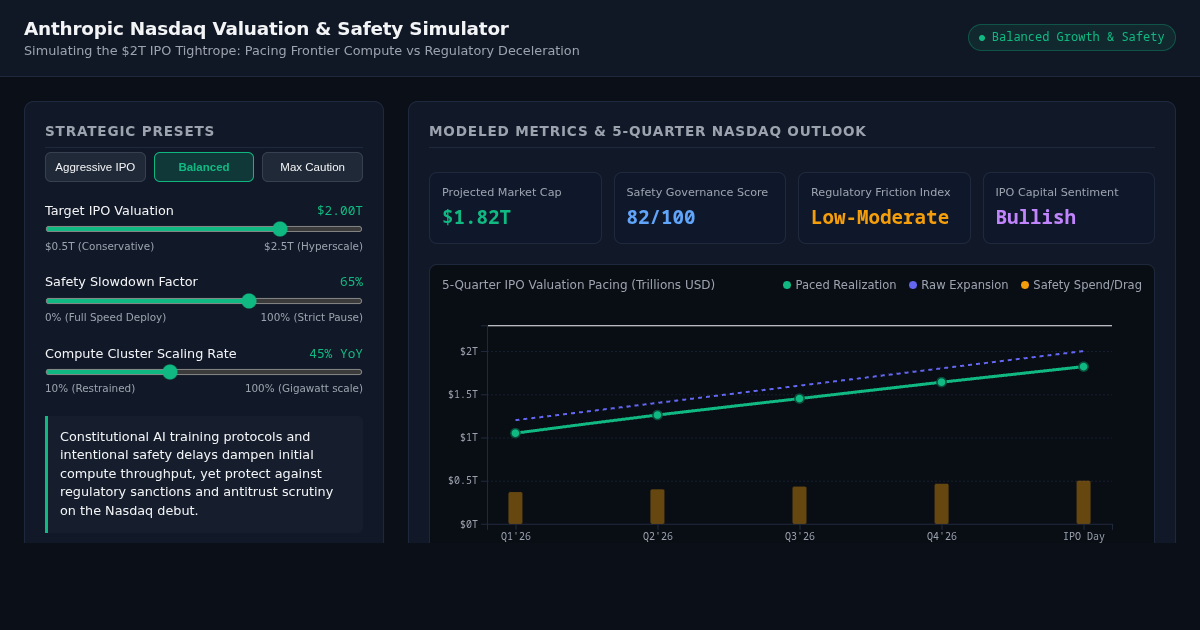Image resolution: width=1200 pixels, height=630 pixels.
Task: Click the simulator page title
Action: pos(266,28)
